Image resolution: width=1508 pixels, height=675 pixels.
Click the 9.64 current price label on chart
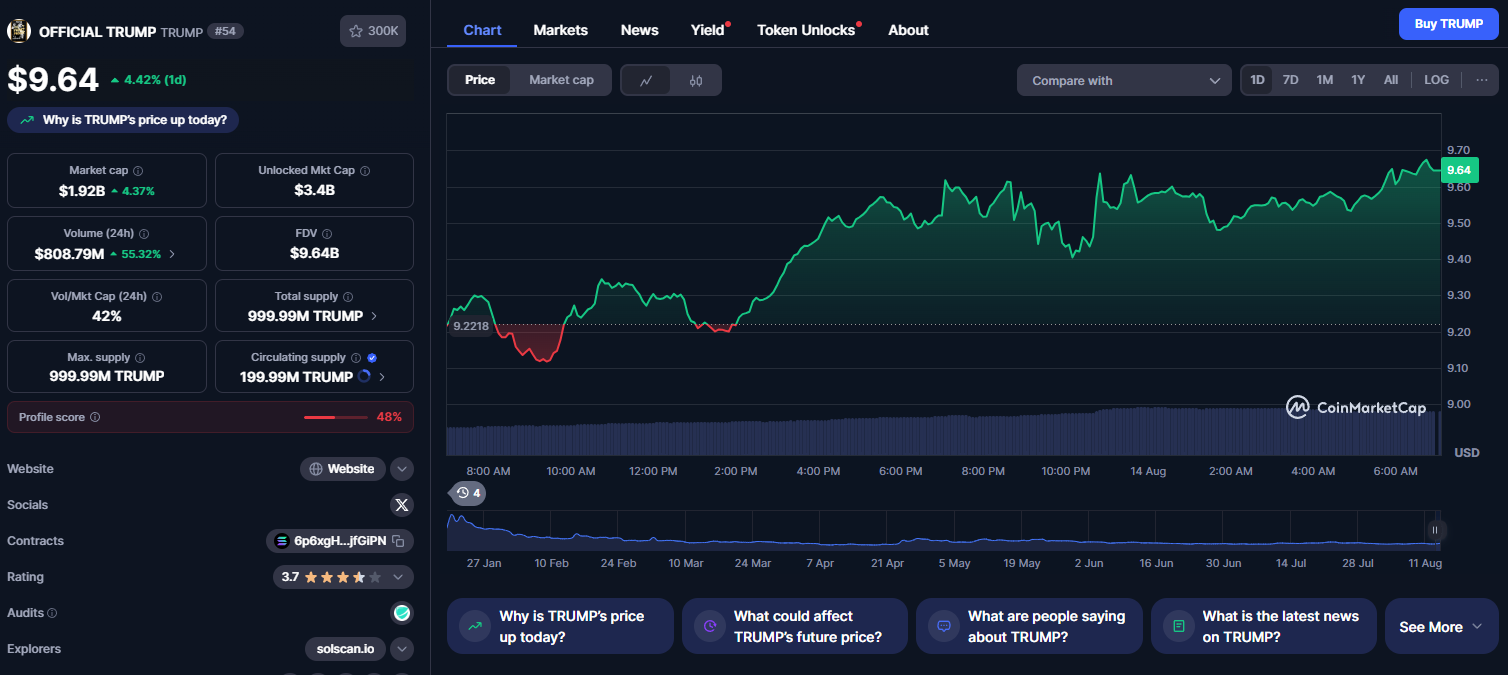click(x=1459, y=170)
